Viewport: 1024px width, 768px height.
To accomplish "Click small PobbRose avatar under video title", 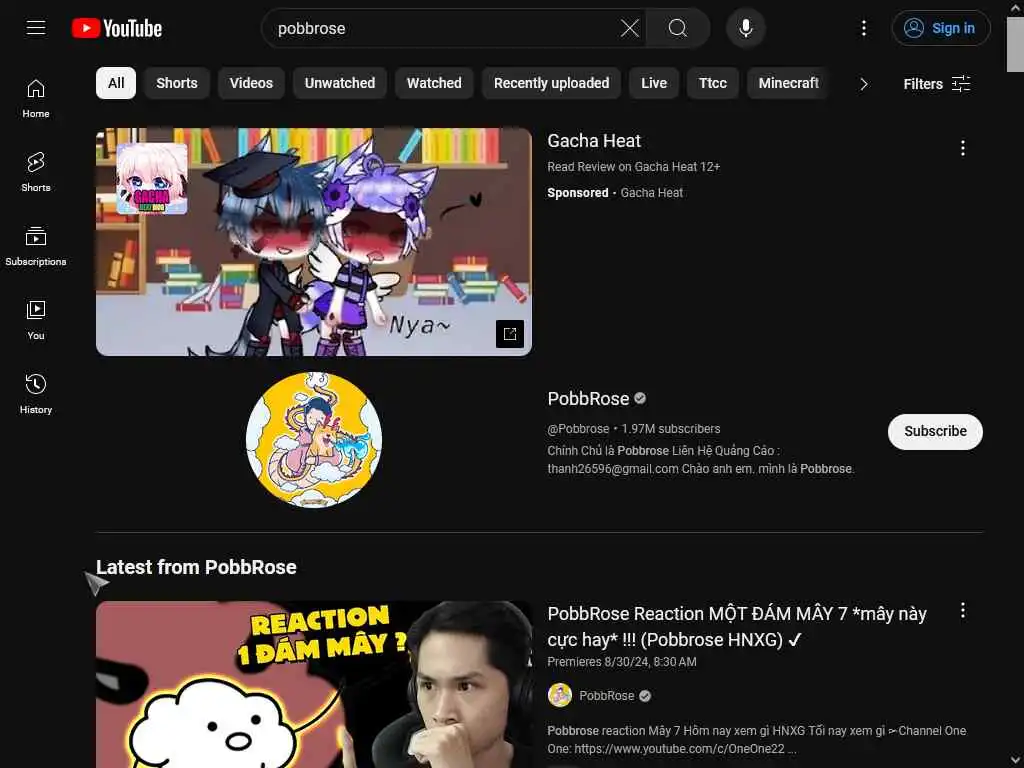I will coord(560,696).
